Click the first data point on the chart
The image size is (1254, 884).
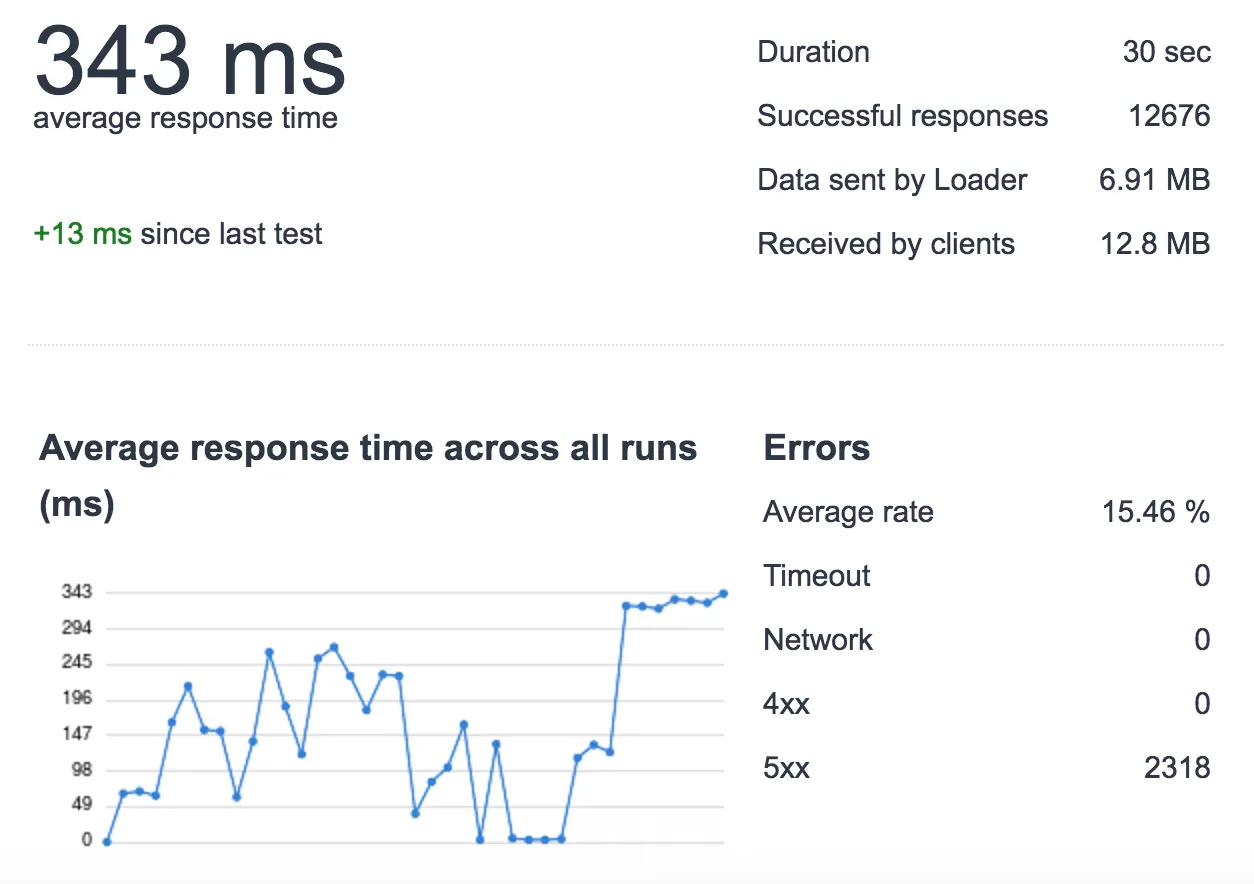(x=107, y=841)
